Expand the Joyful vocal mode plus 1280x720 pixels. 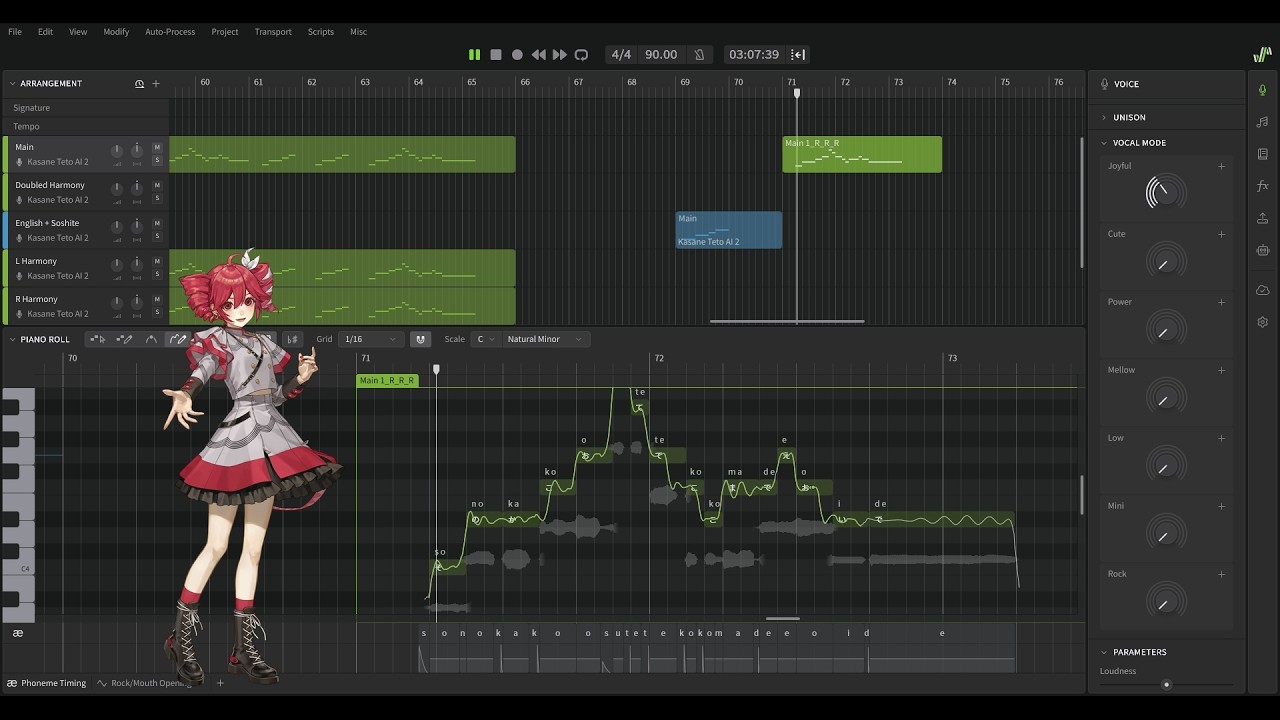tap(1221, 166)
